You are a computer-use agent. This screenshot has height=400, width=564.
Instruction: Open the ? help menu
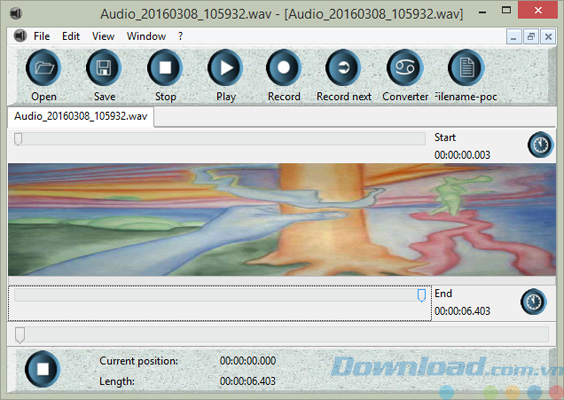[x=180, y=36]
